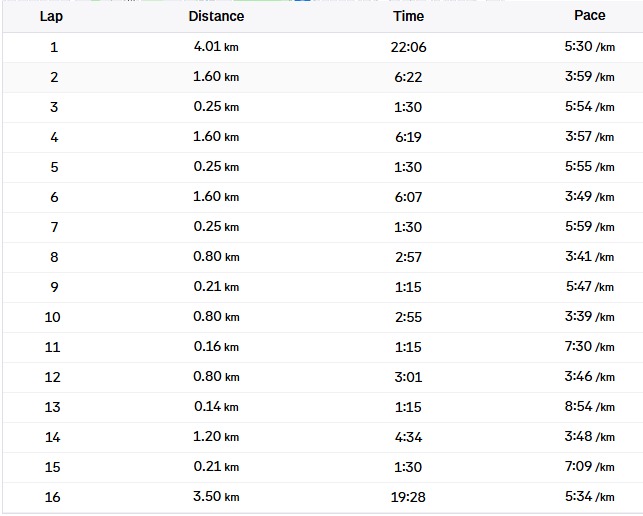Click the Time column header
Screen dimensions: 643x516
408,16
